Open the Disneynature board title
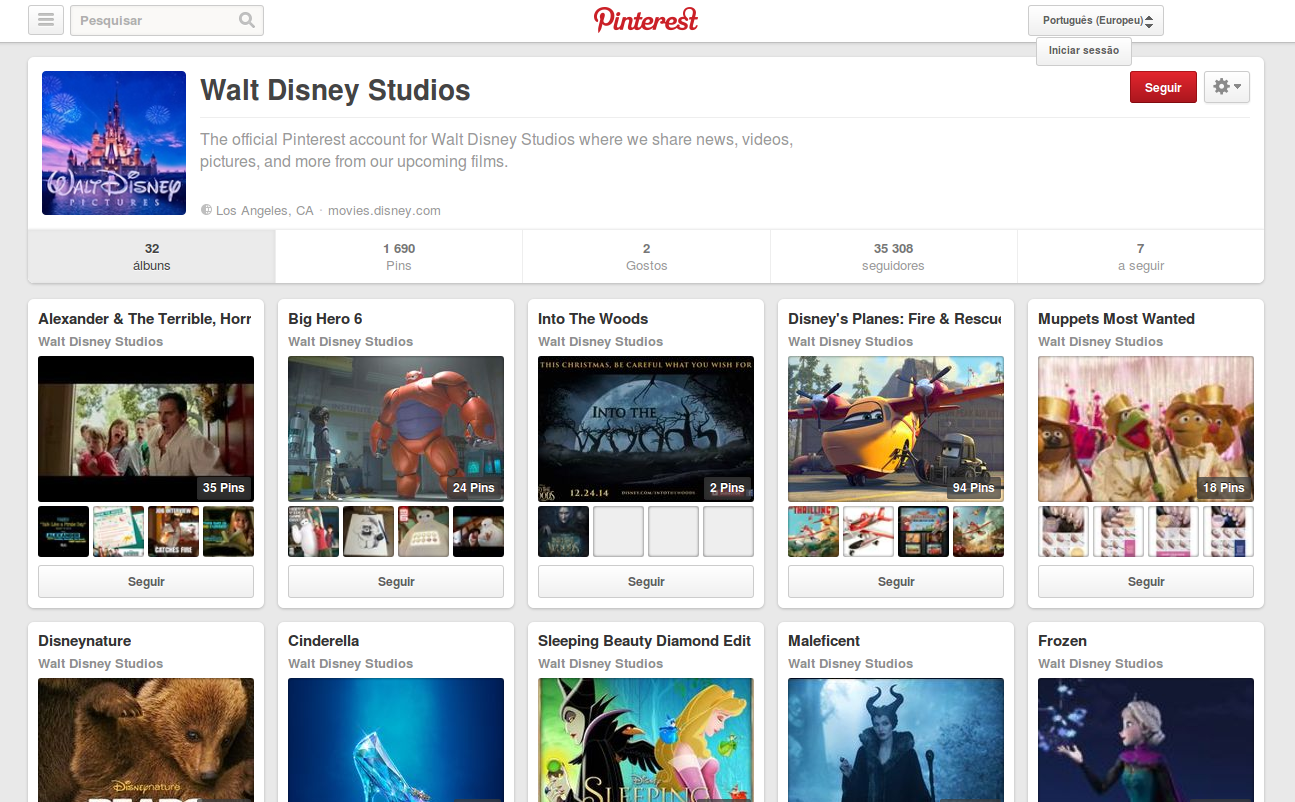 pos(85,641)
